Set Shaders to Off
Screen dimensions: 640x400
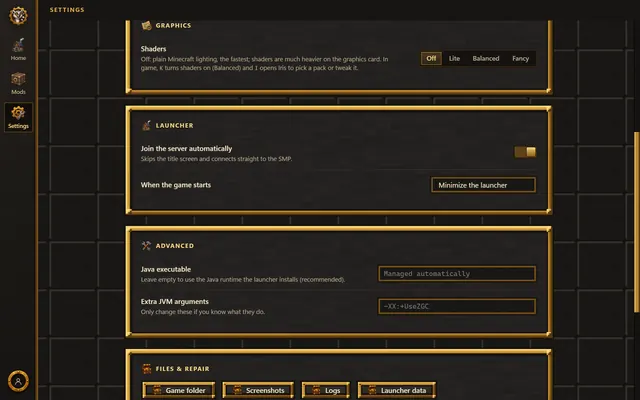tap(431, 58)
